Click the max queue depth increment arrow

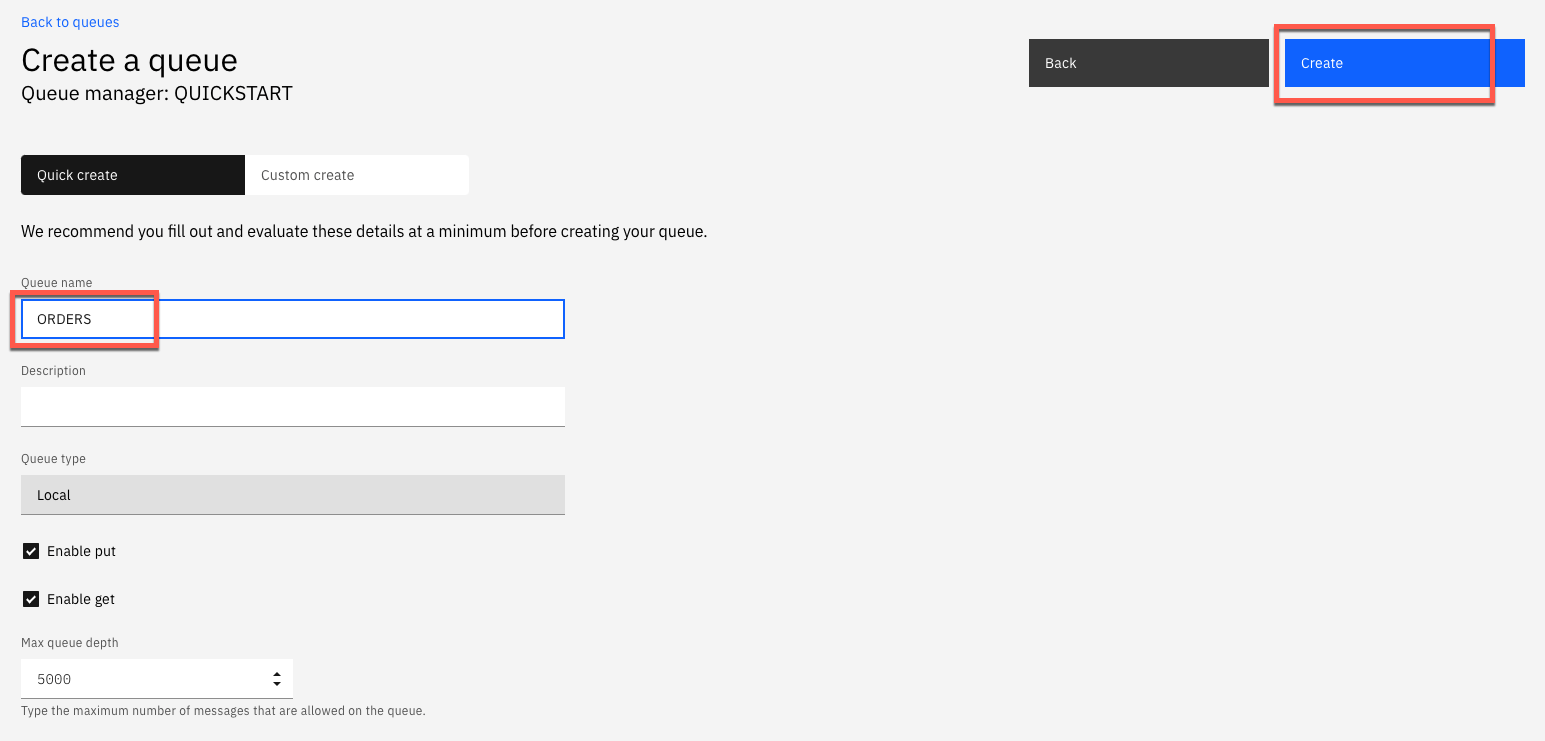(277, 673)
